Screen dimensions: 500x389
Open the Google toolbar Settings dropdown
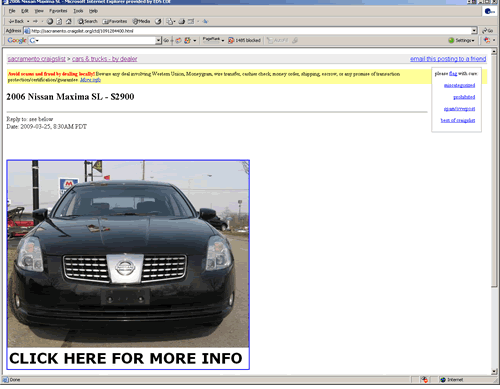point(461,40)
